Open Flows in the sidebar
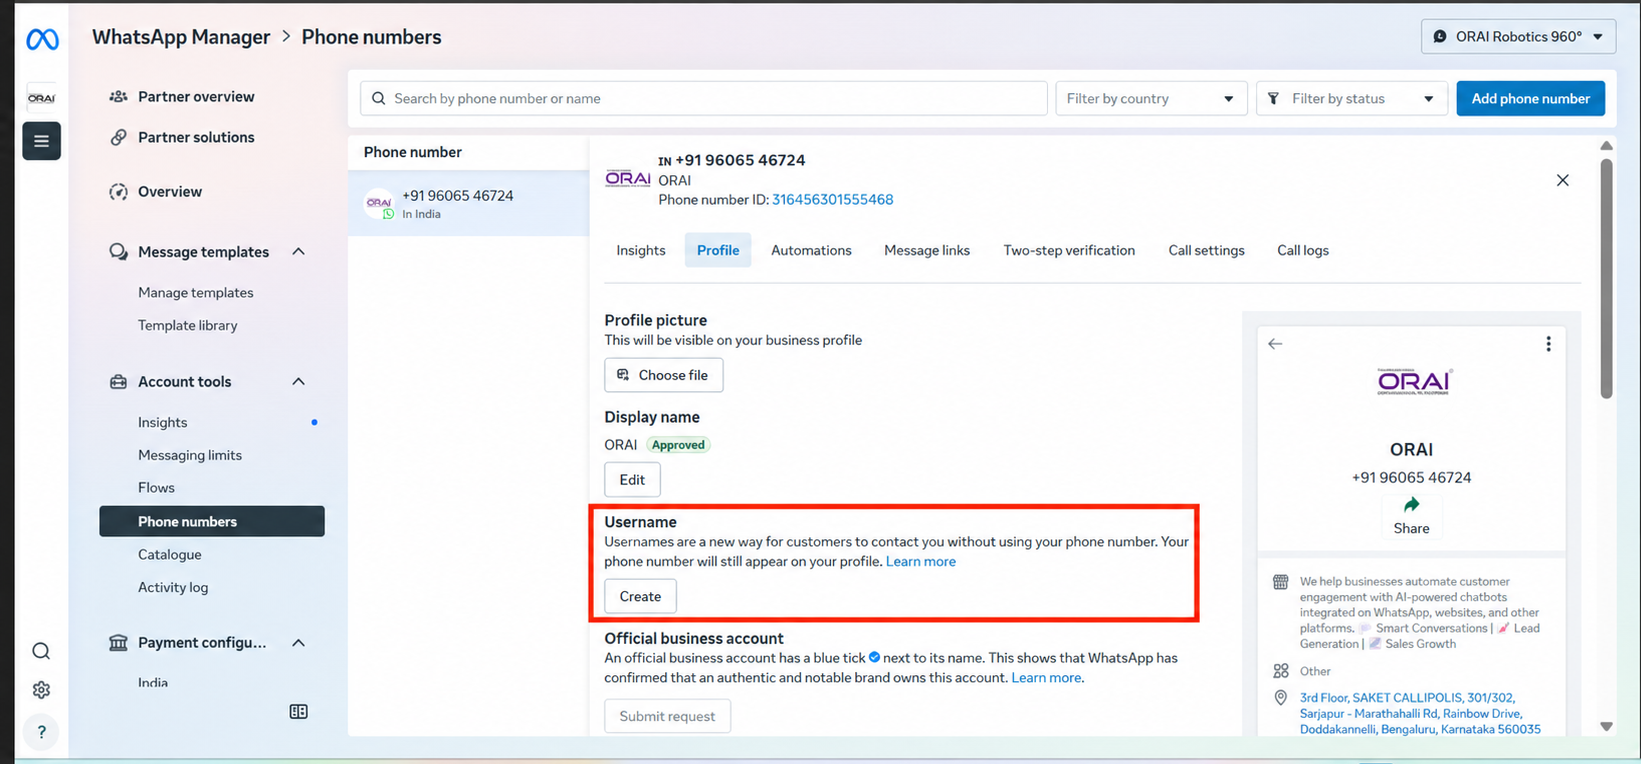The image size is (1641, 764). [156, 488]
